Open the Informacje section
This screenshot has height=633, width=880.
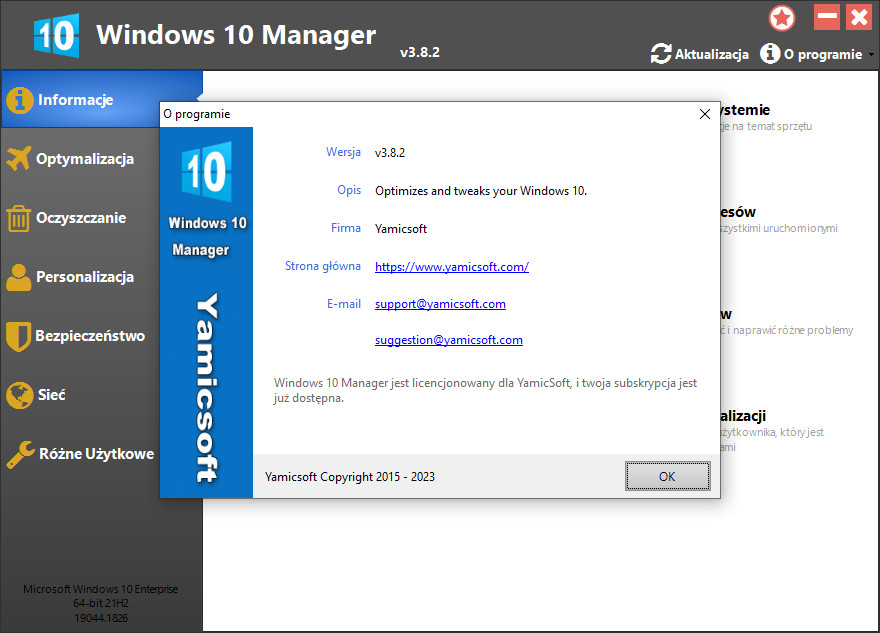tap(102, 99)
